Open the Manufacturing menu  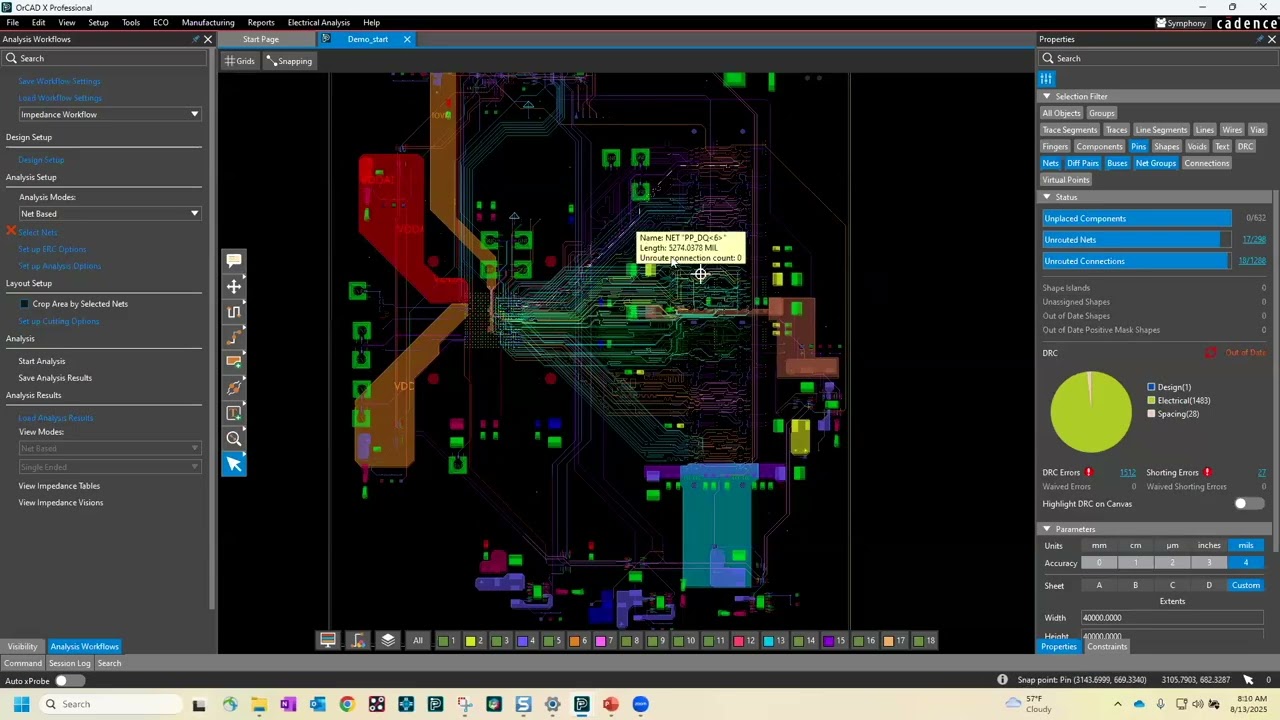(x=208, y=22)
